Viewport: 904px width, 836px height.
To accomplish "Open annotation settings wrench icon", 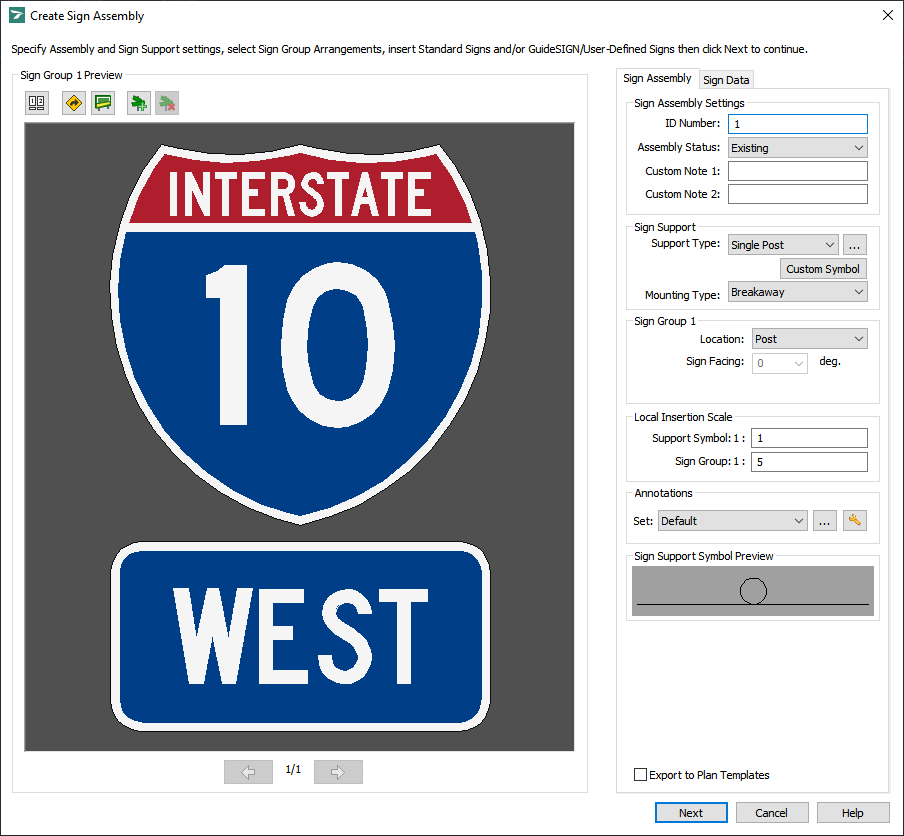I will click(854, 521).
